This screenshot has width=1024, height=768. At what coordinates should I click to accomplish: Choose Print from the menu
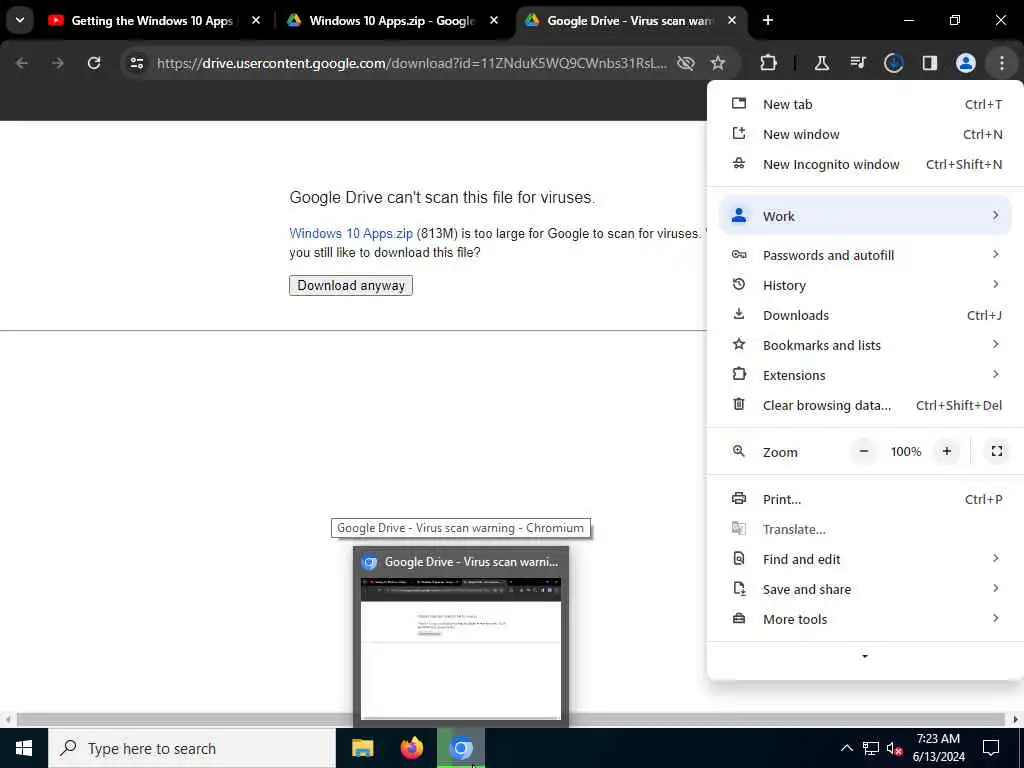coord(865,500)
